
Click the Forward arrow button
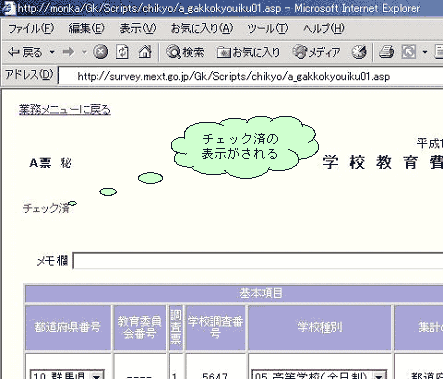point(69,52)
